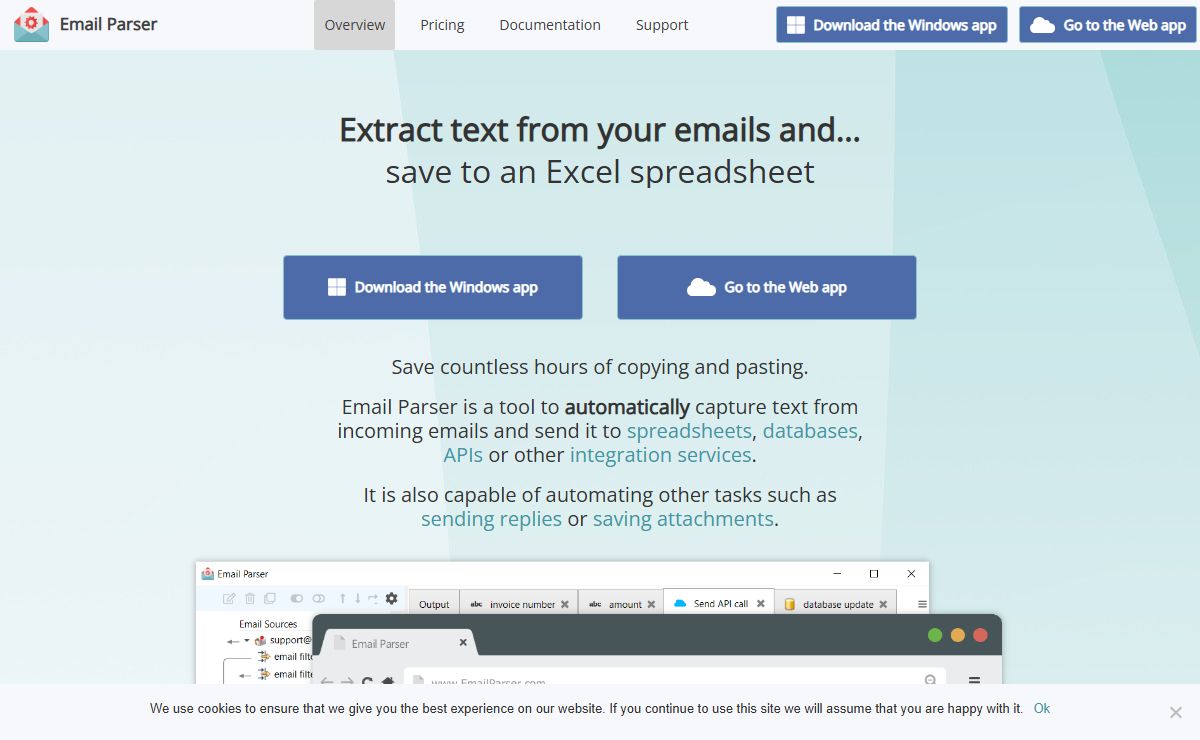Follow the spreadsheets link
1200x740 pixels.
tap(689, 431)
